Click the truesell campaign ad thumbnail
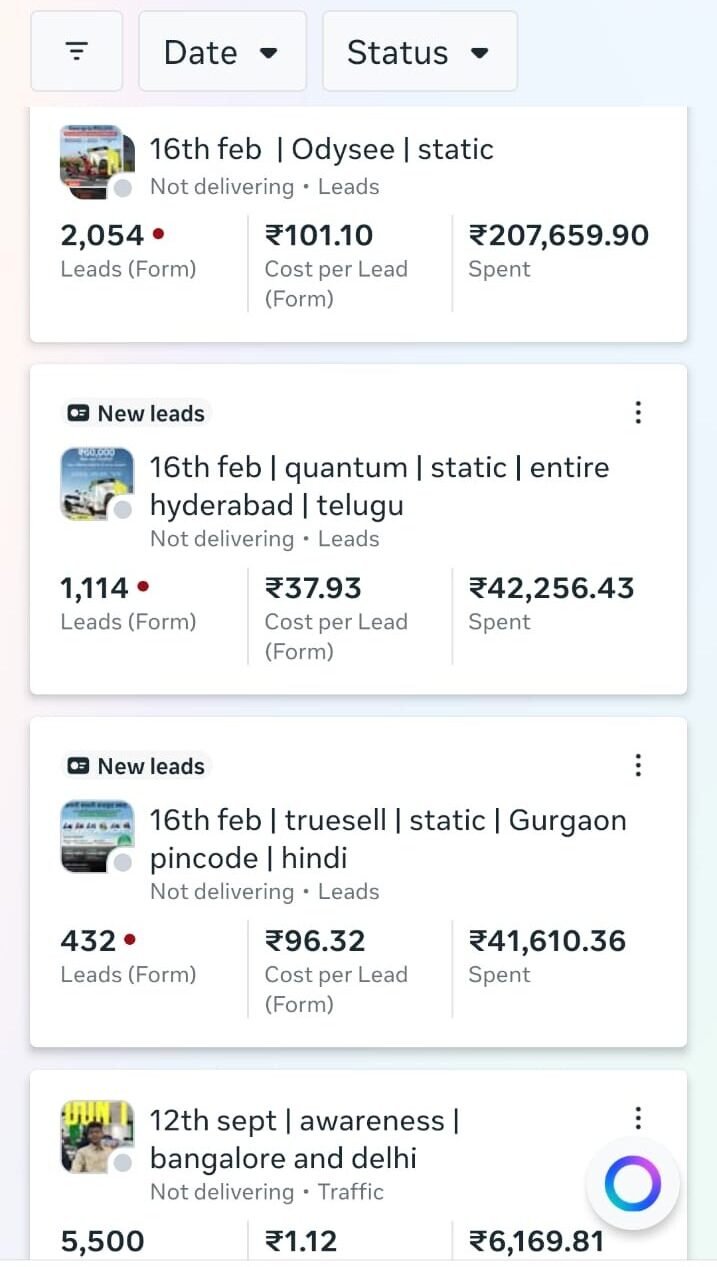 click(x=97, y=837)
